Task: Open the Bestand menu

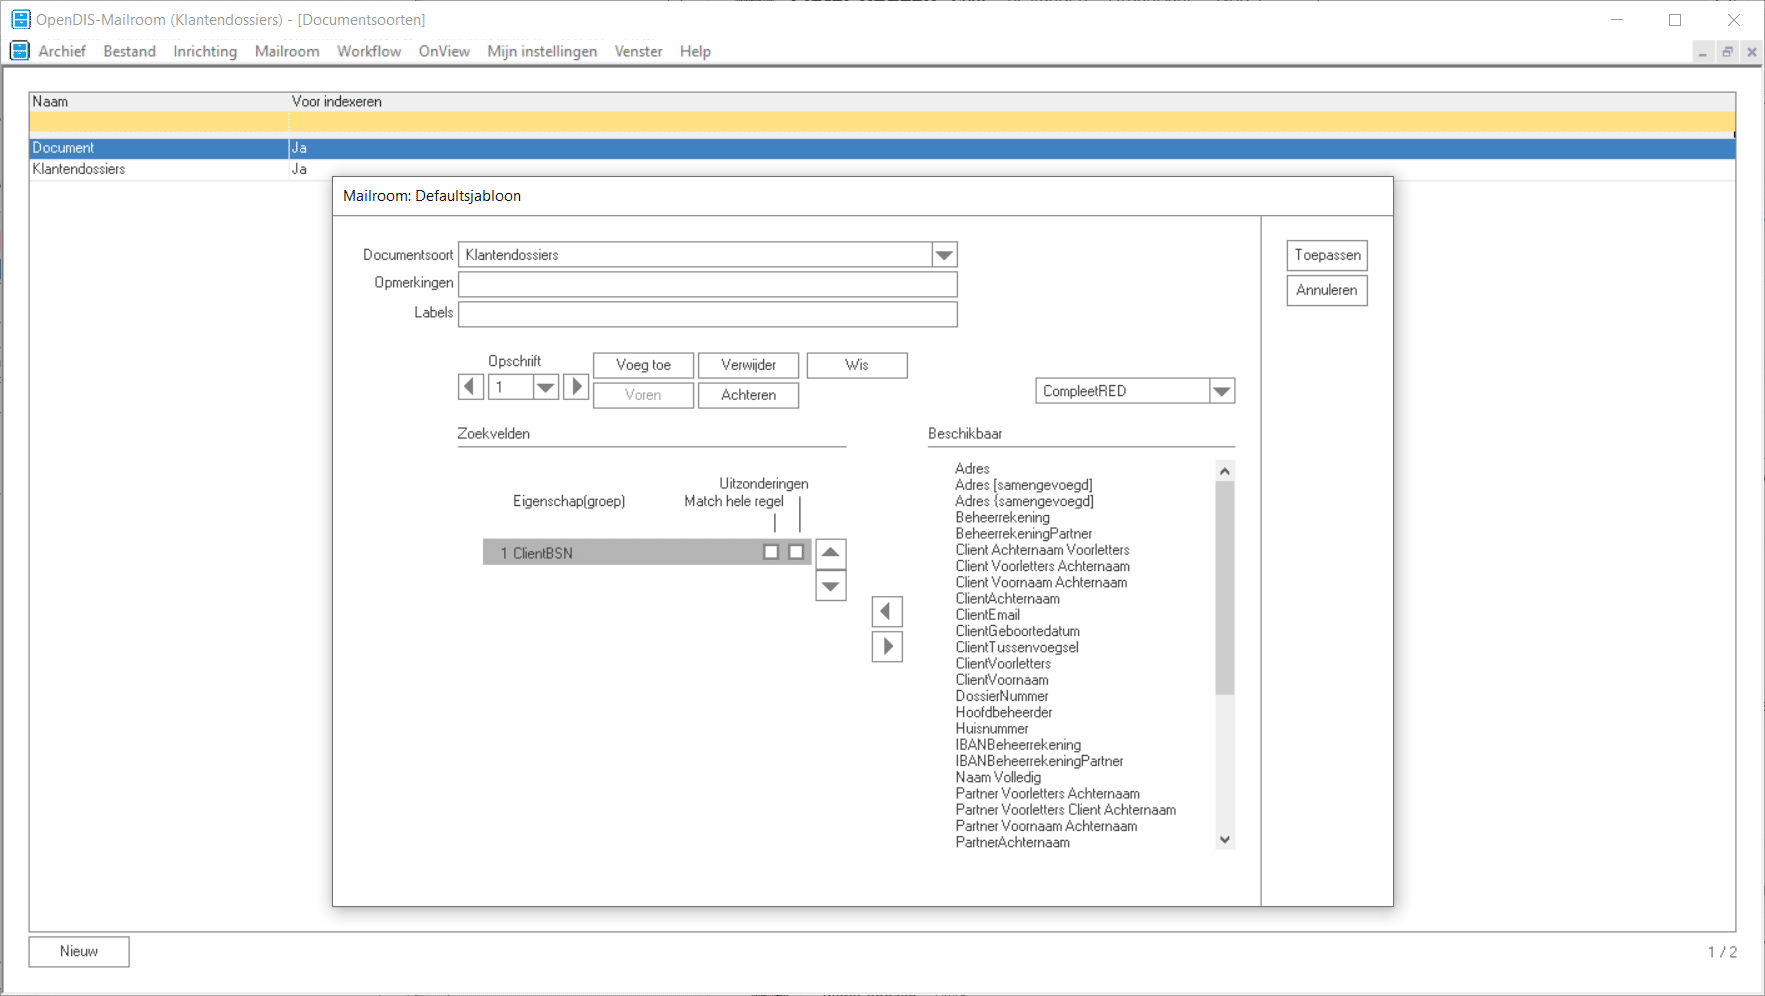Action: [x=130, y=51]
